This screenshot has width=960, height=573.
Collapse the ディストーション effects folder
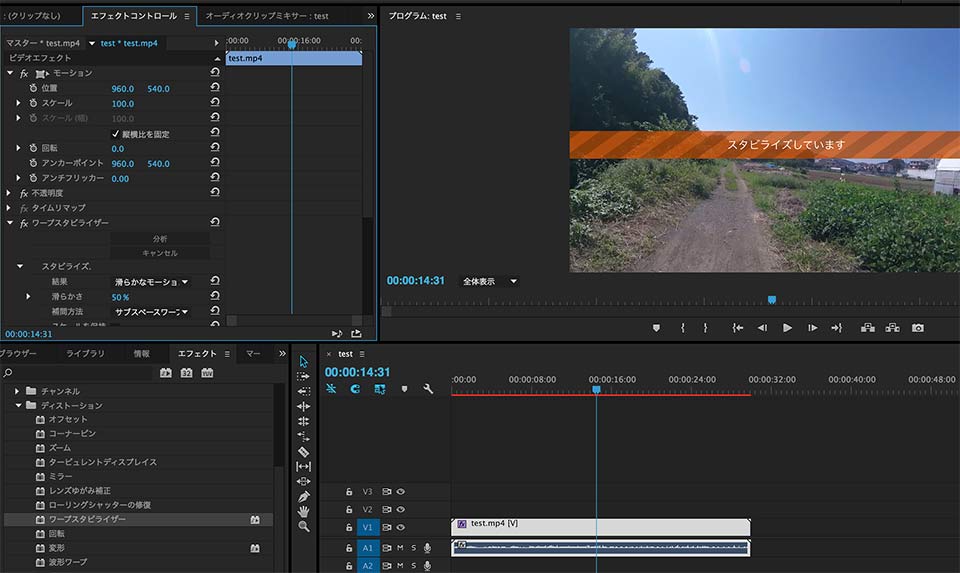point(18,405)
